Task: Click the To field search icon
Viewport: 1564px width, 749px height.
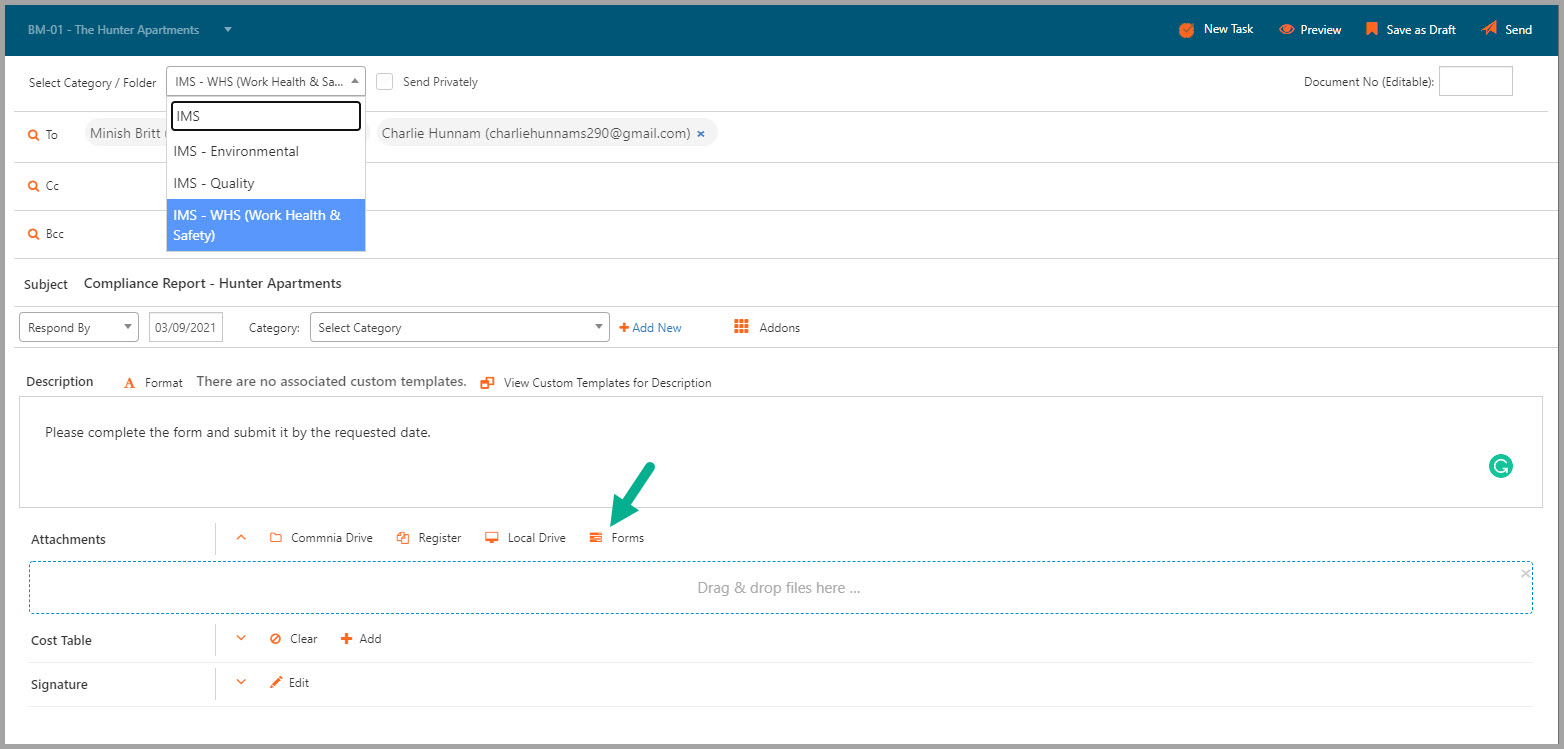Action: tap(34, 134)
